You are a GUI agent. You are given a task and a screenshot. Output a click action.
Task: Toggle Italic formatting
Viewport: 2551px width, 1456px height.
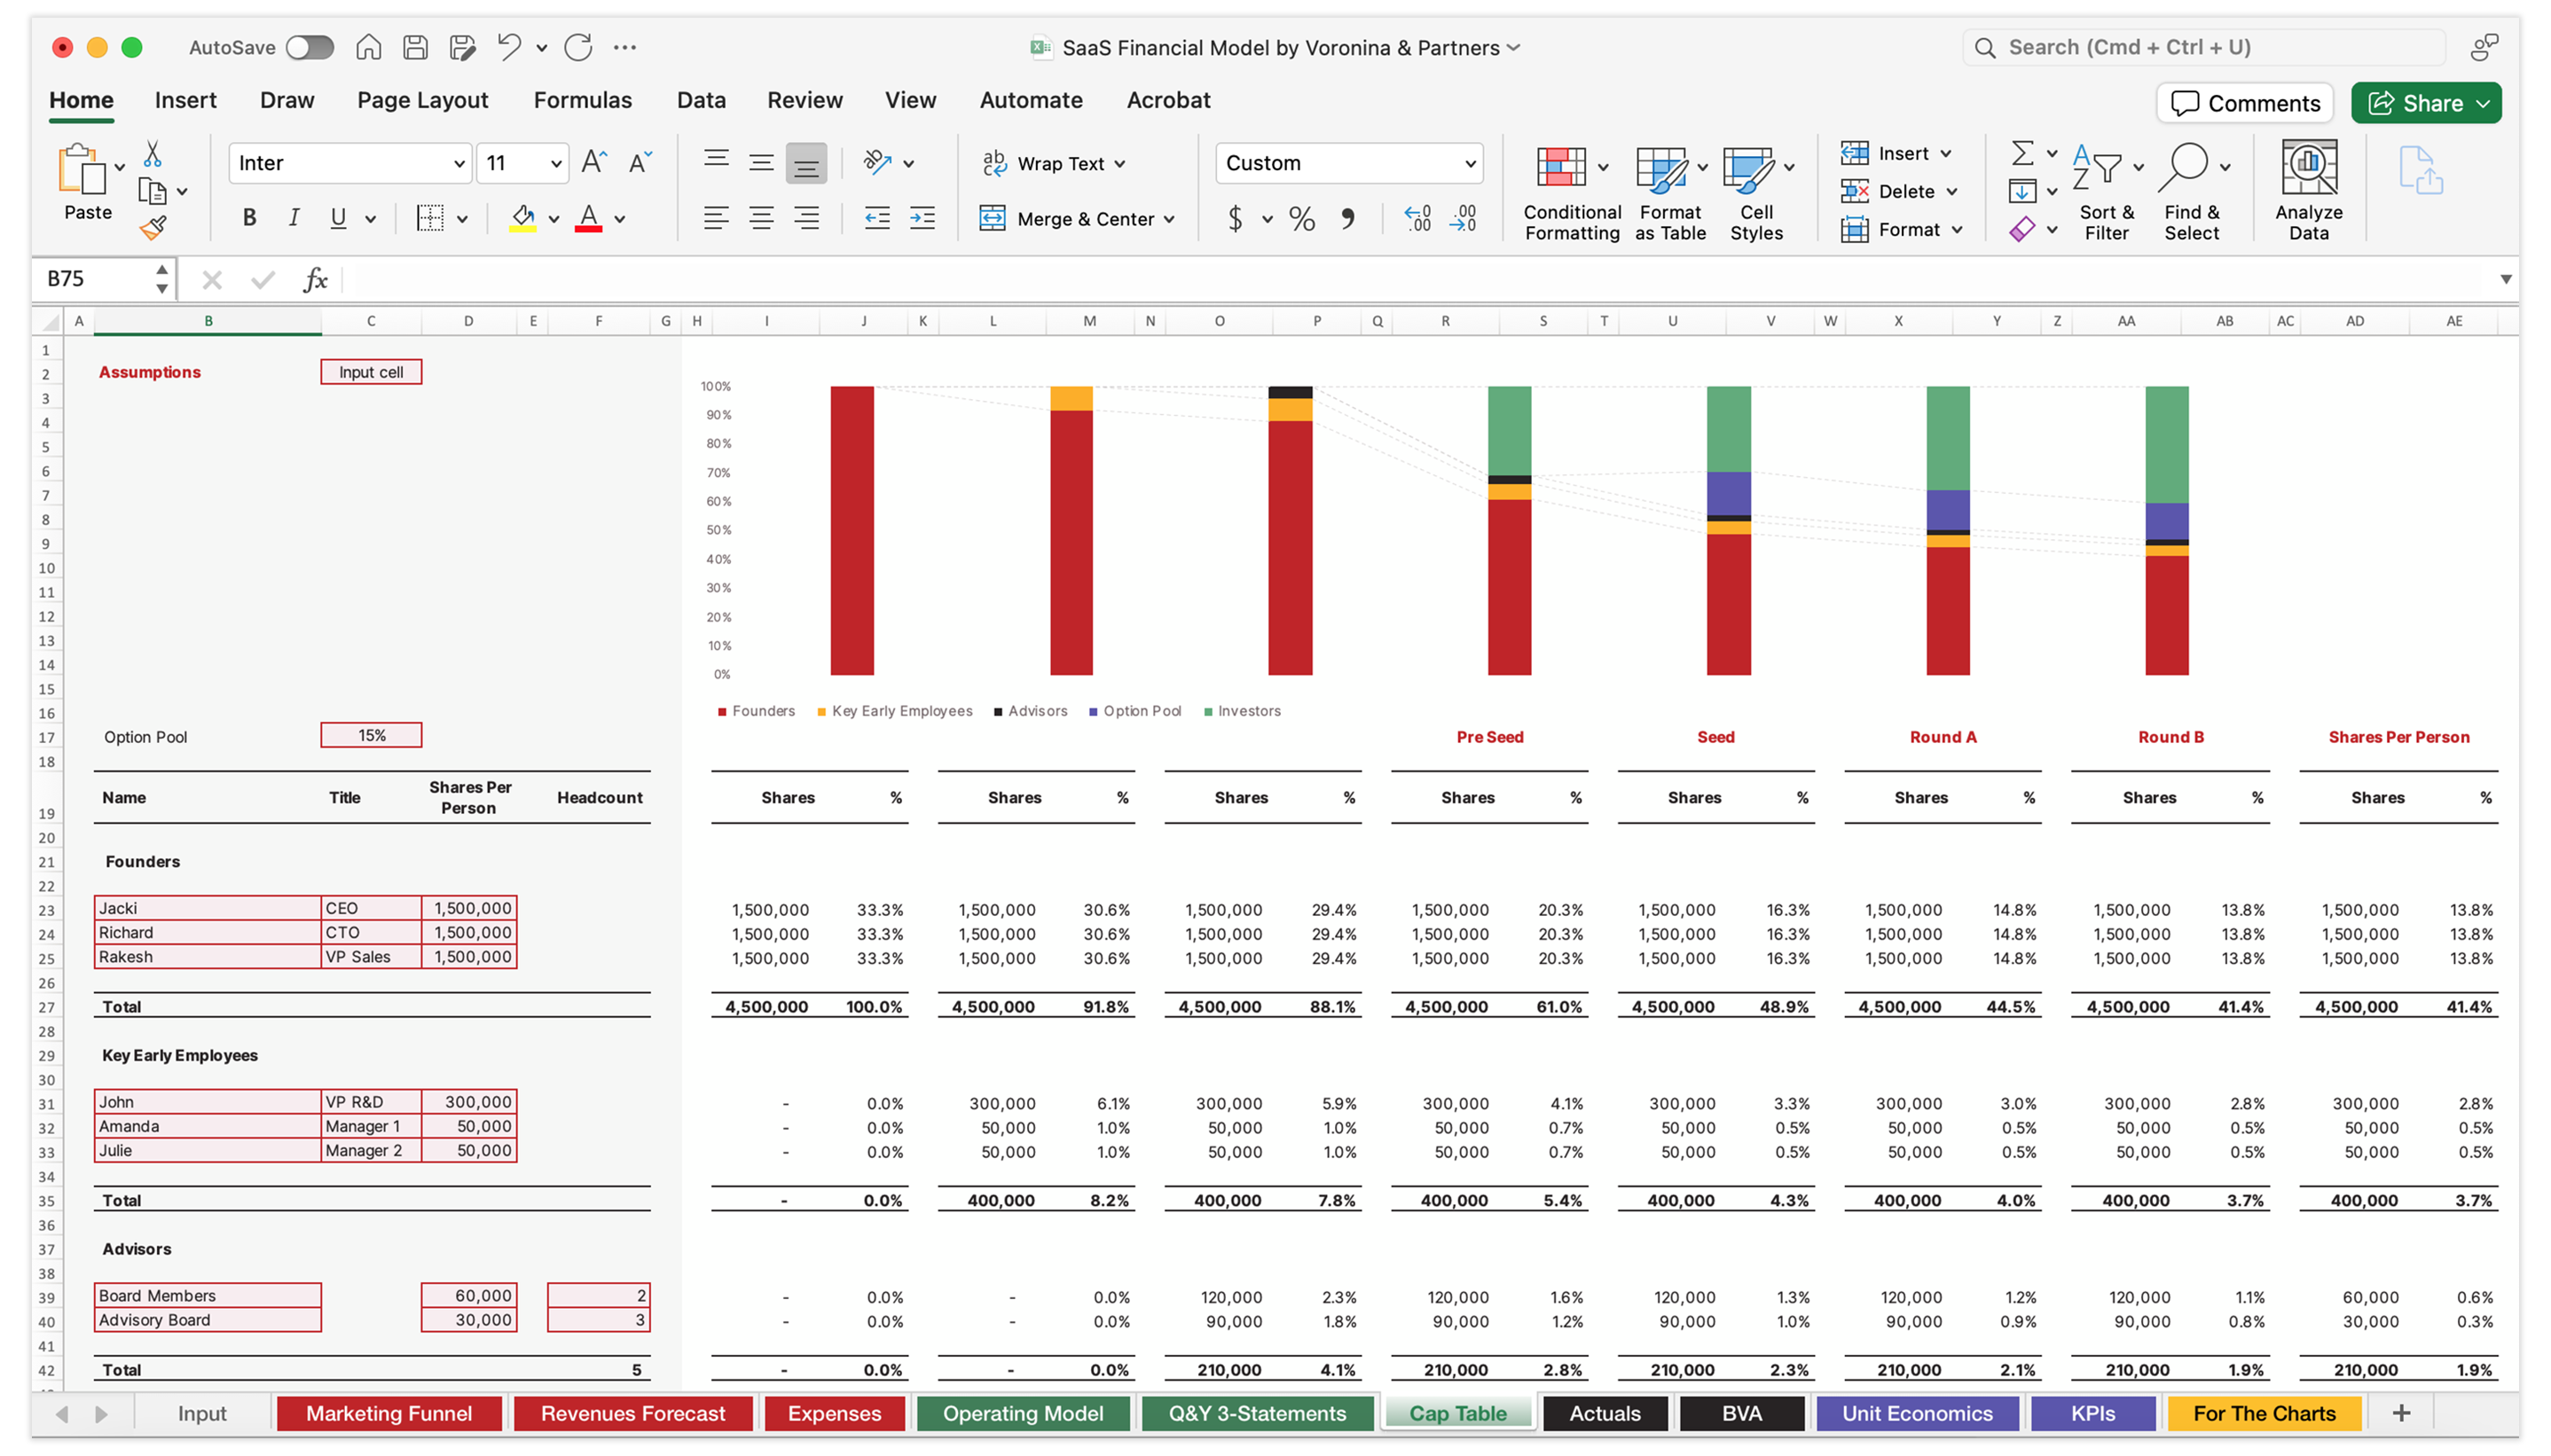(294, 218)
